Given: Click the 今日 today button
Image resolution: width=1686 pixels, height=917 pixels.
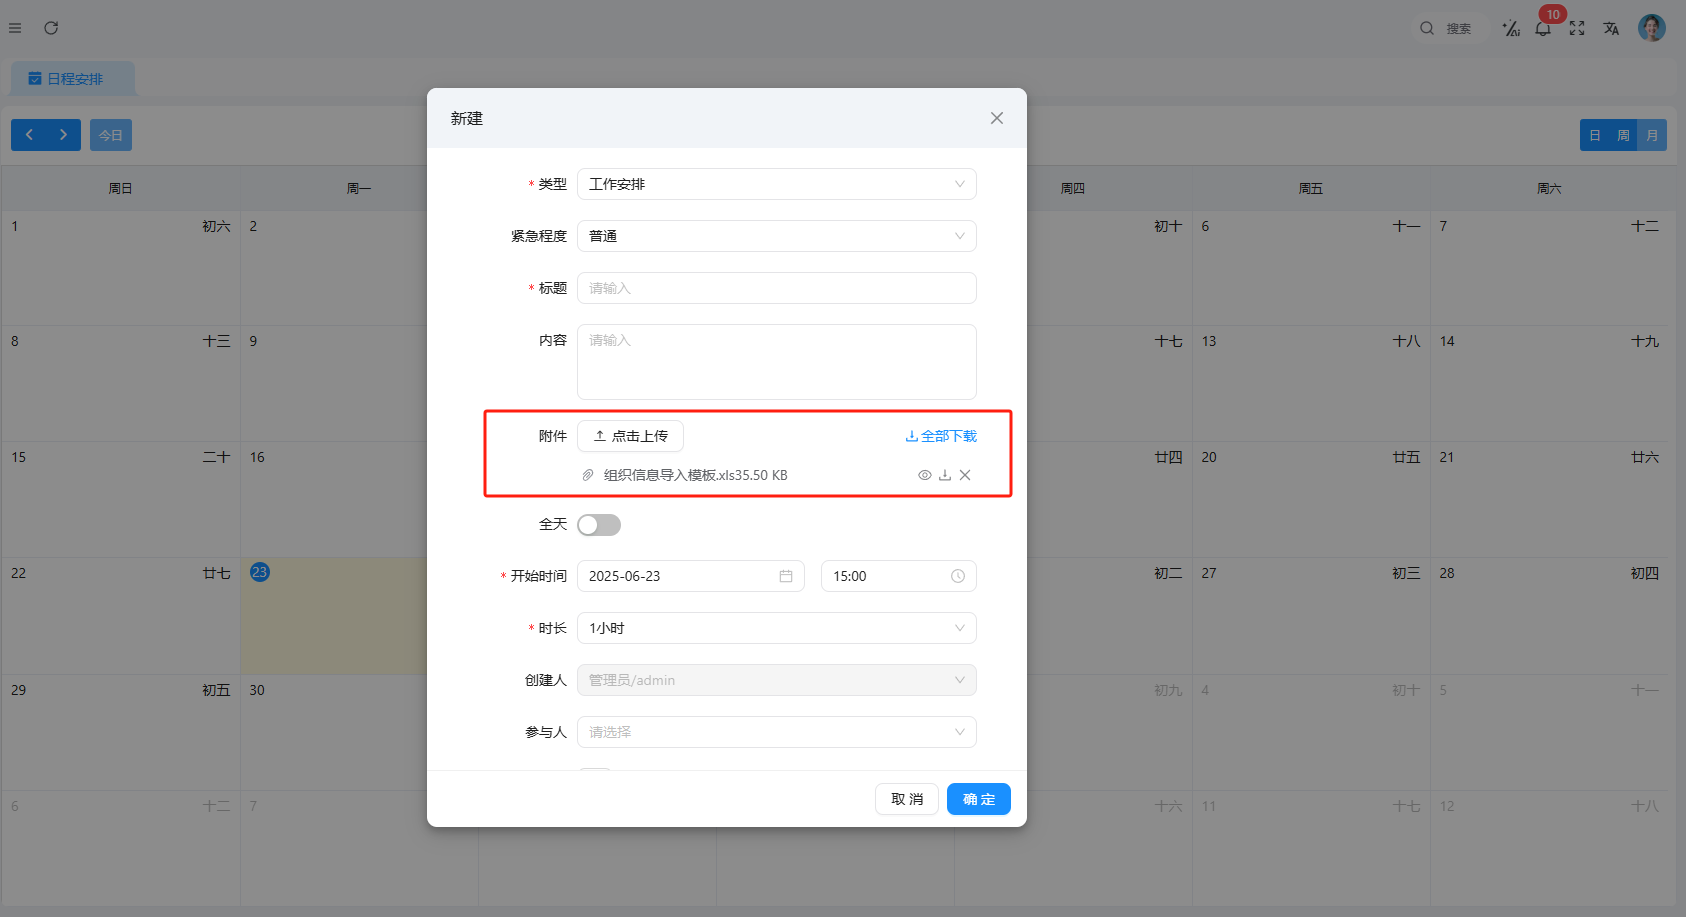Looking at the screenshot, I should click(111, 135).
